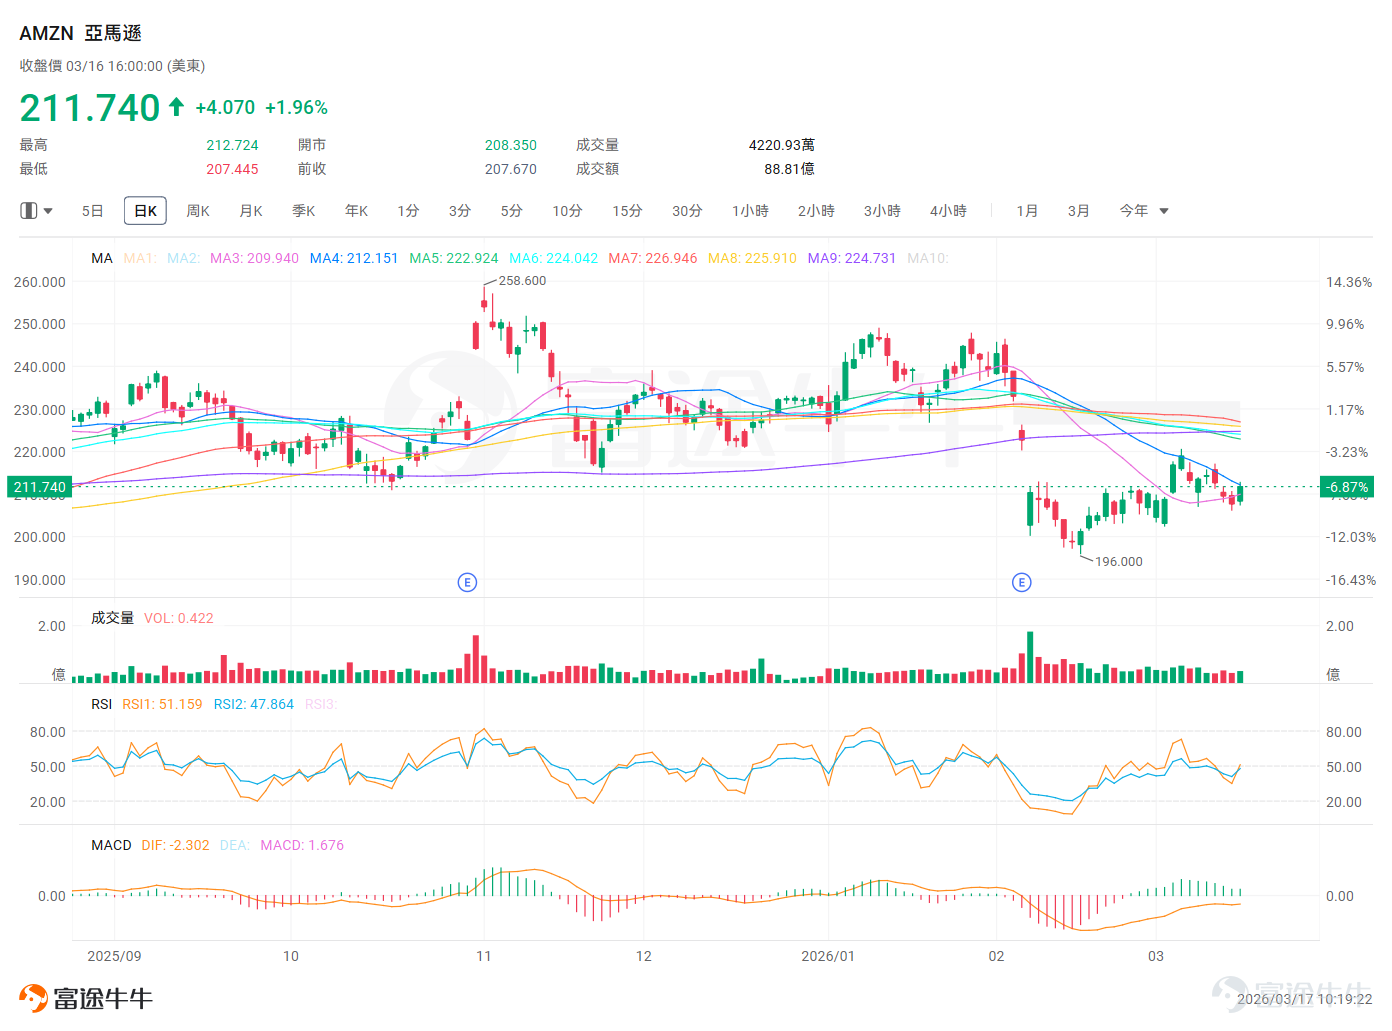Select the 1分 interval
Screen dimensions: 1392x1031
[x=408, y=211]
